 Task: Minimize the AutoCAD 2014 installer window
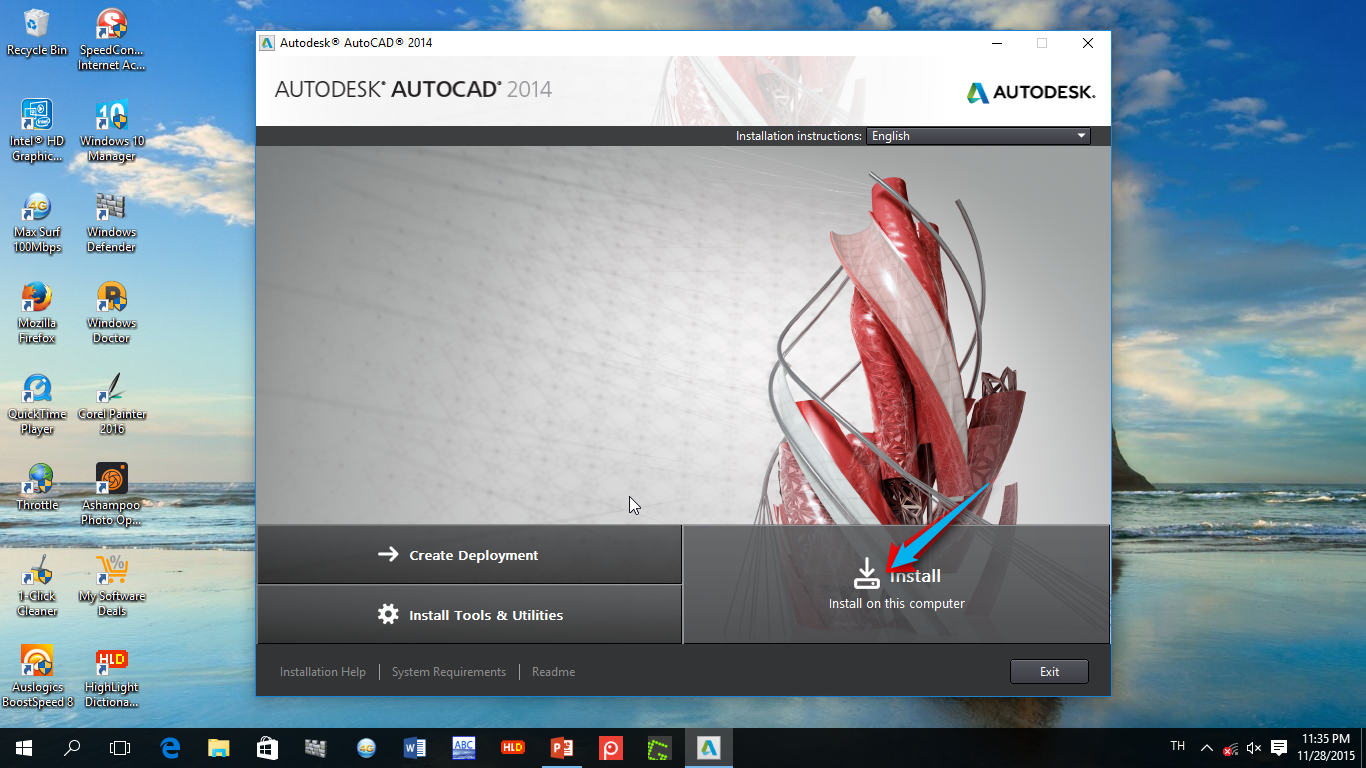pyautogui.click(x=997, y=43)
